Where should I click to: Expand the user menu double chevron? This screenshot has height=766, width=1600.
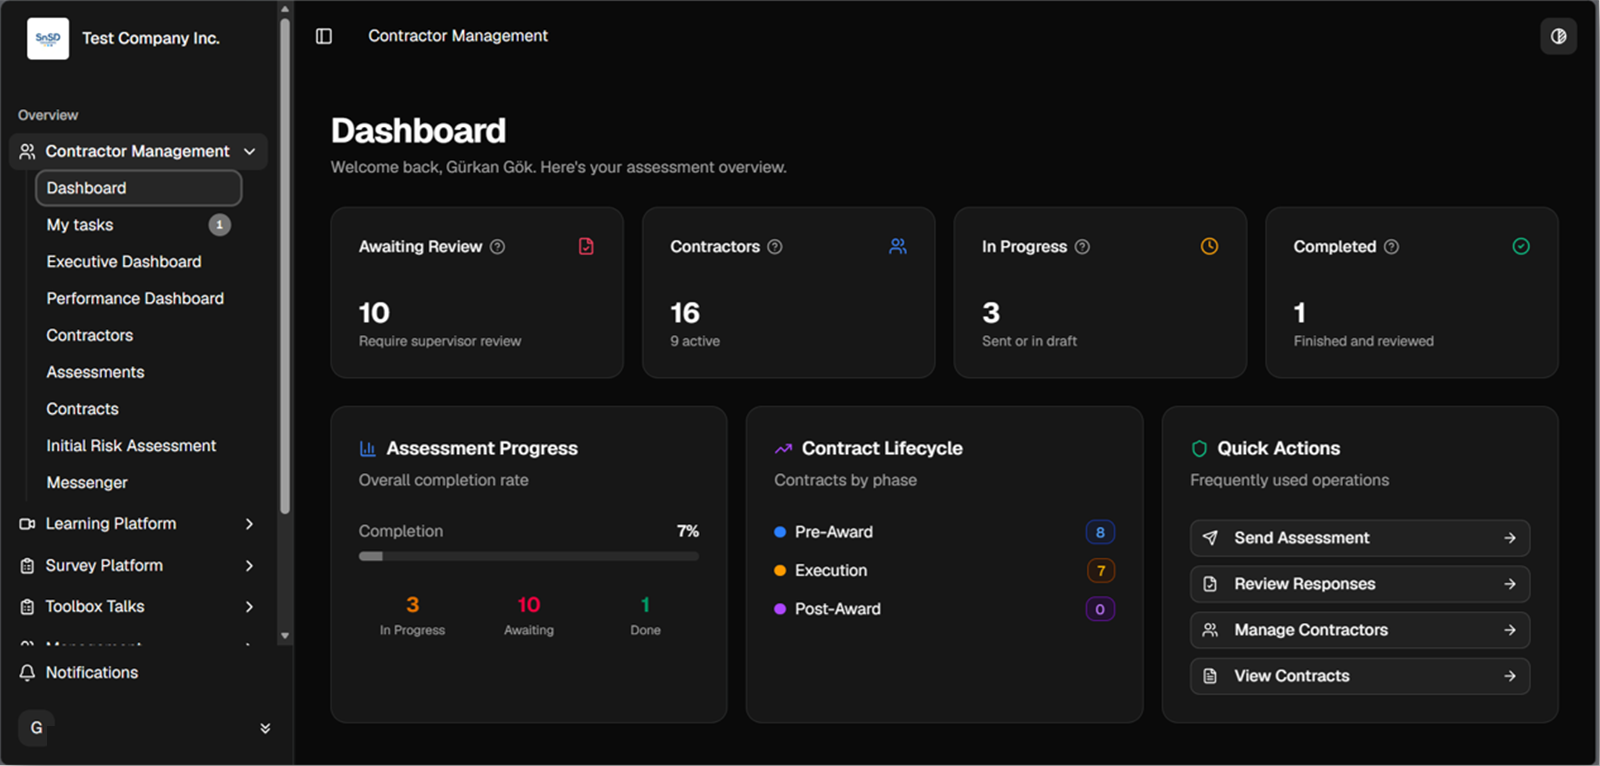coord(265,728)
